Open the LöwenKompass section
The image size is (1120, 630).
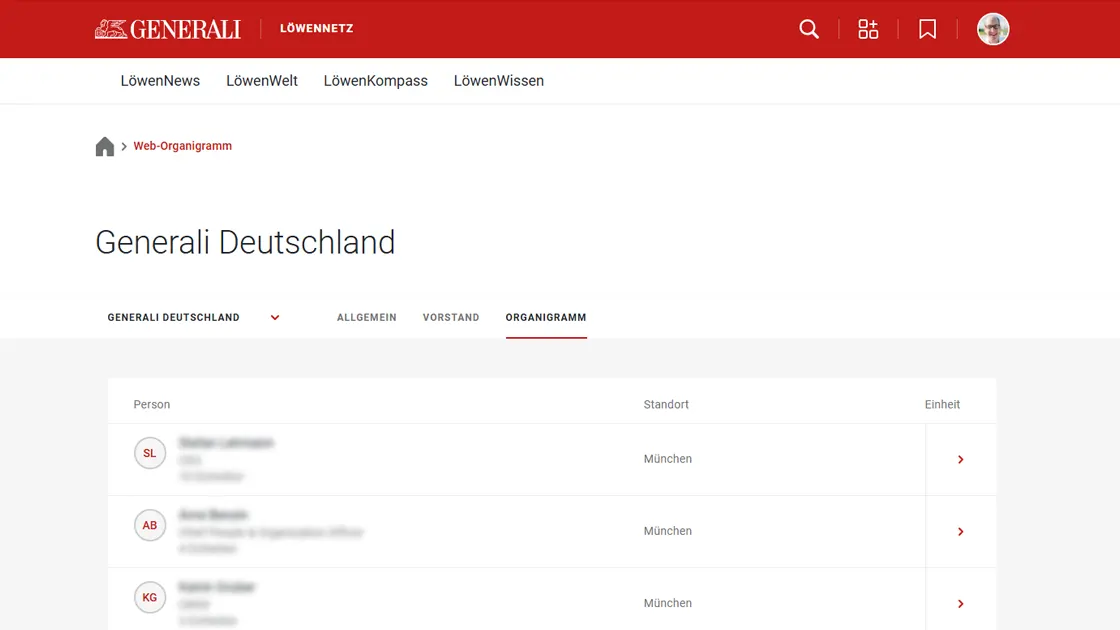click(x=376, y=80)
